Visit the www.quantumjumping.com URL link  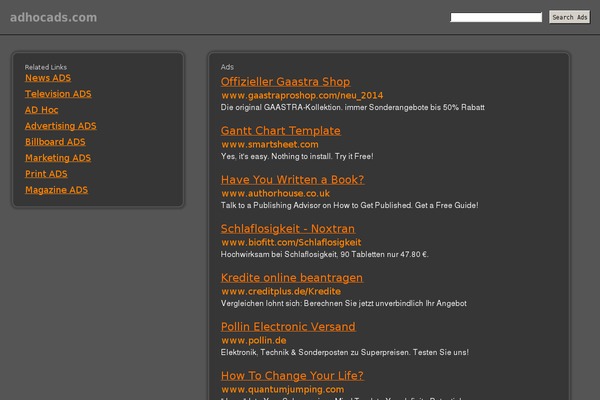click(x=282, y=389)
